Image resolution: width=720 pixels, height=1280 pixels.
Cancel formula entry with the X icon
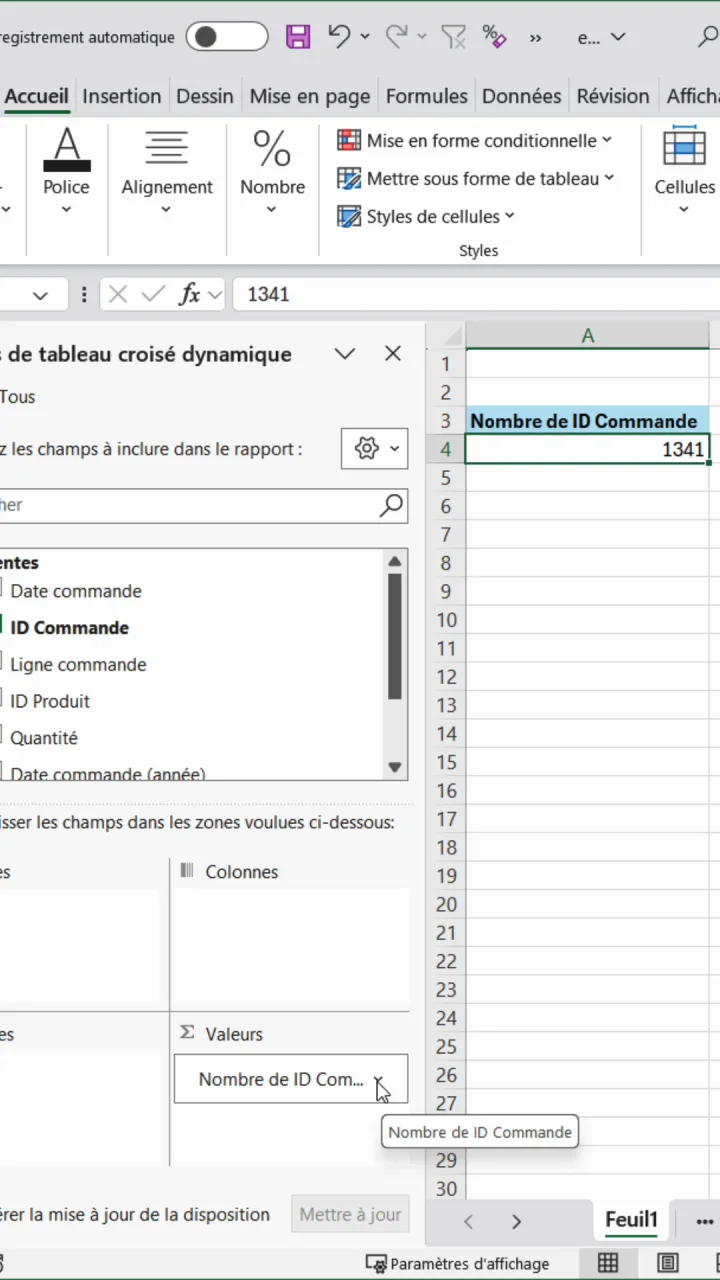point(118,295)
